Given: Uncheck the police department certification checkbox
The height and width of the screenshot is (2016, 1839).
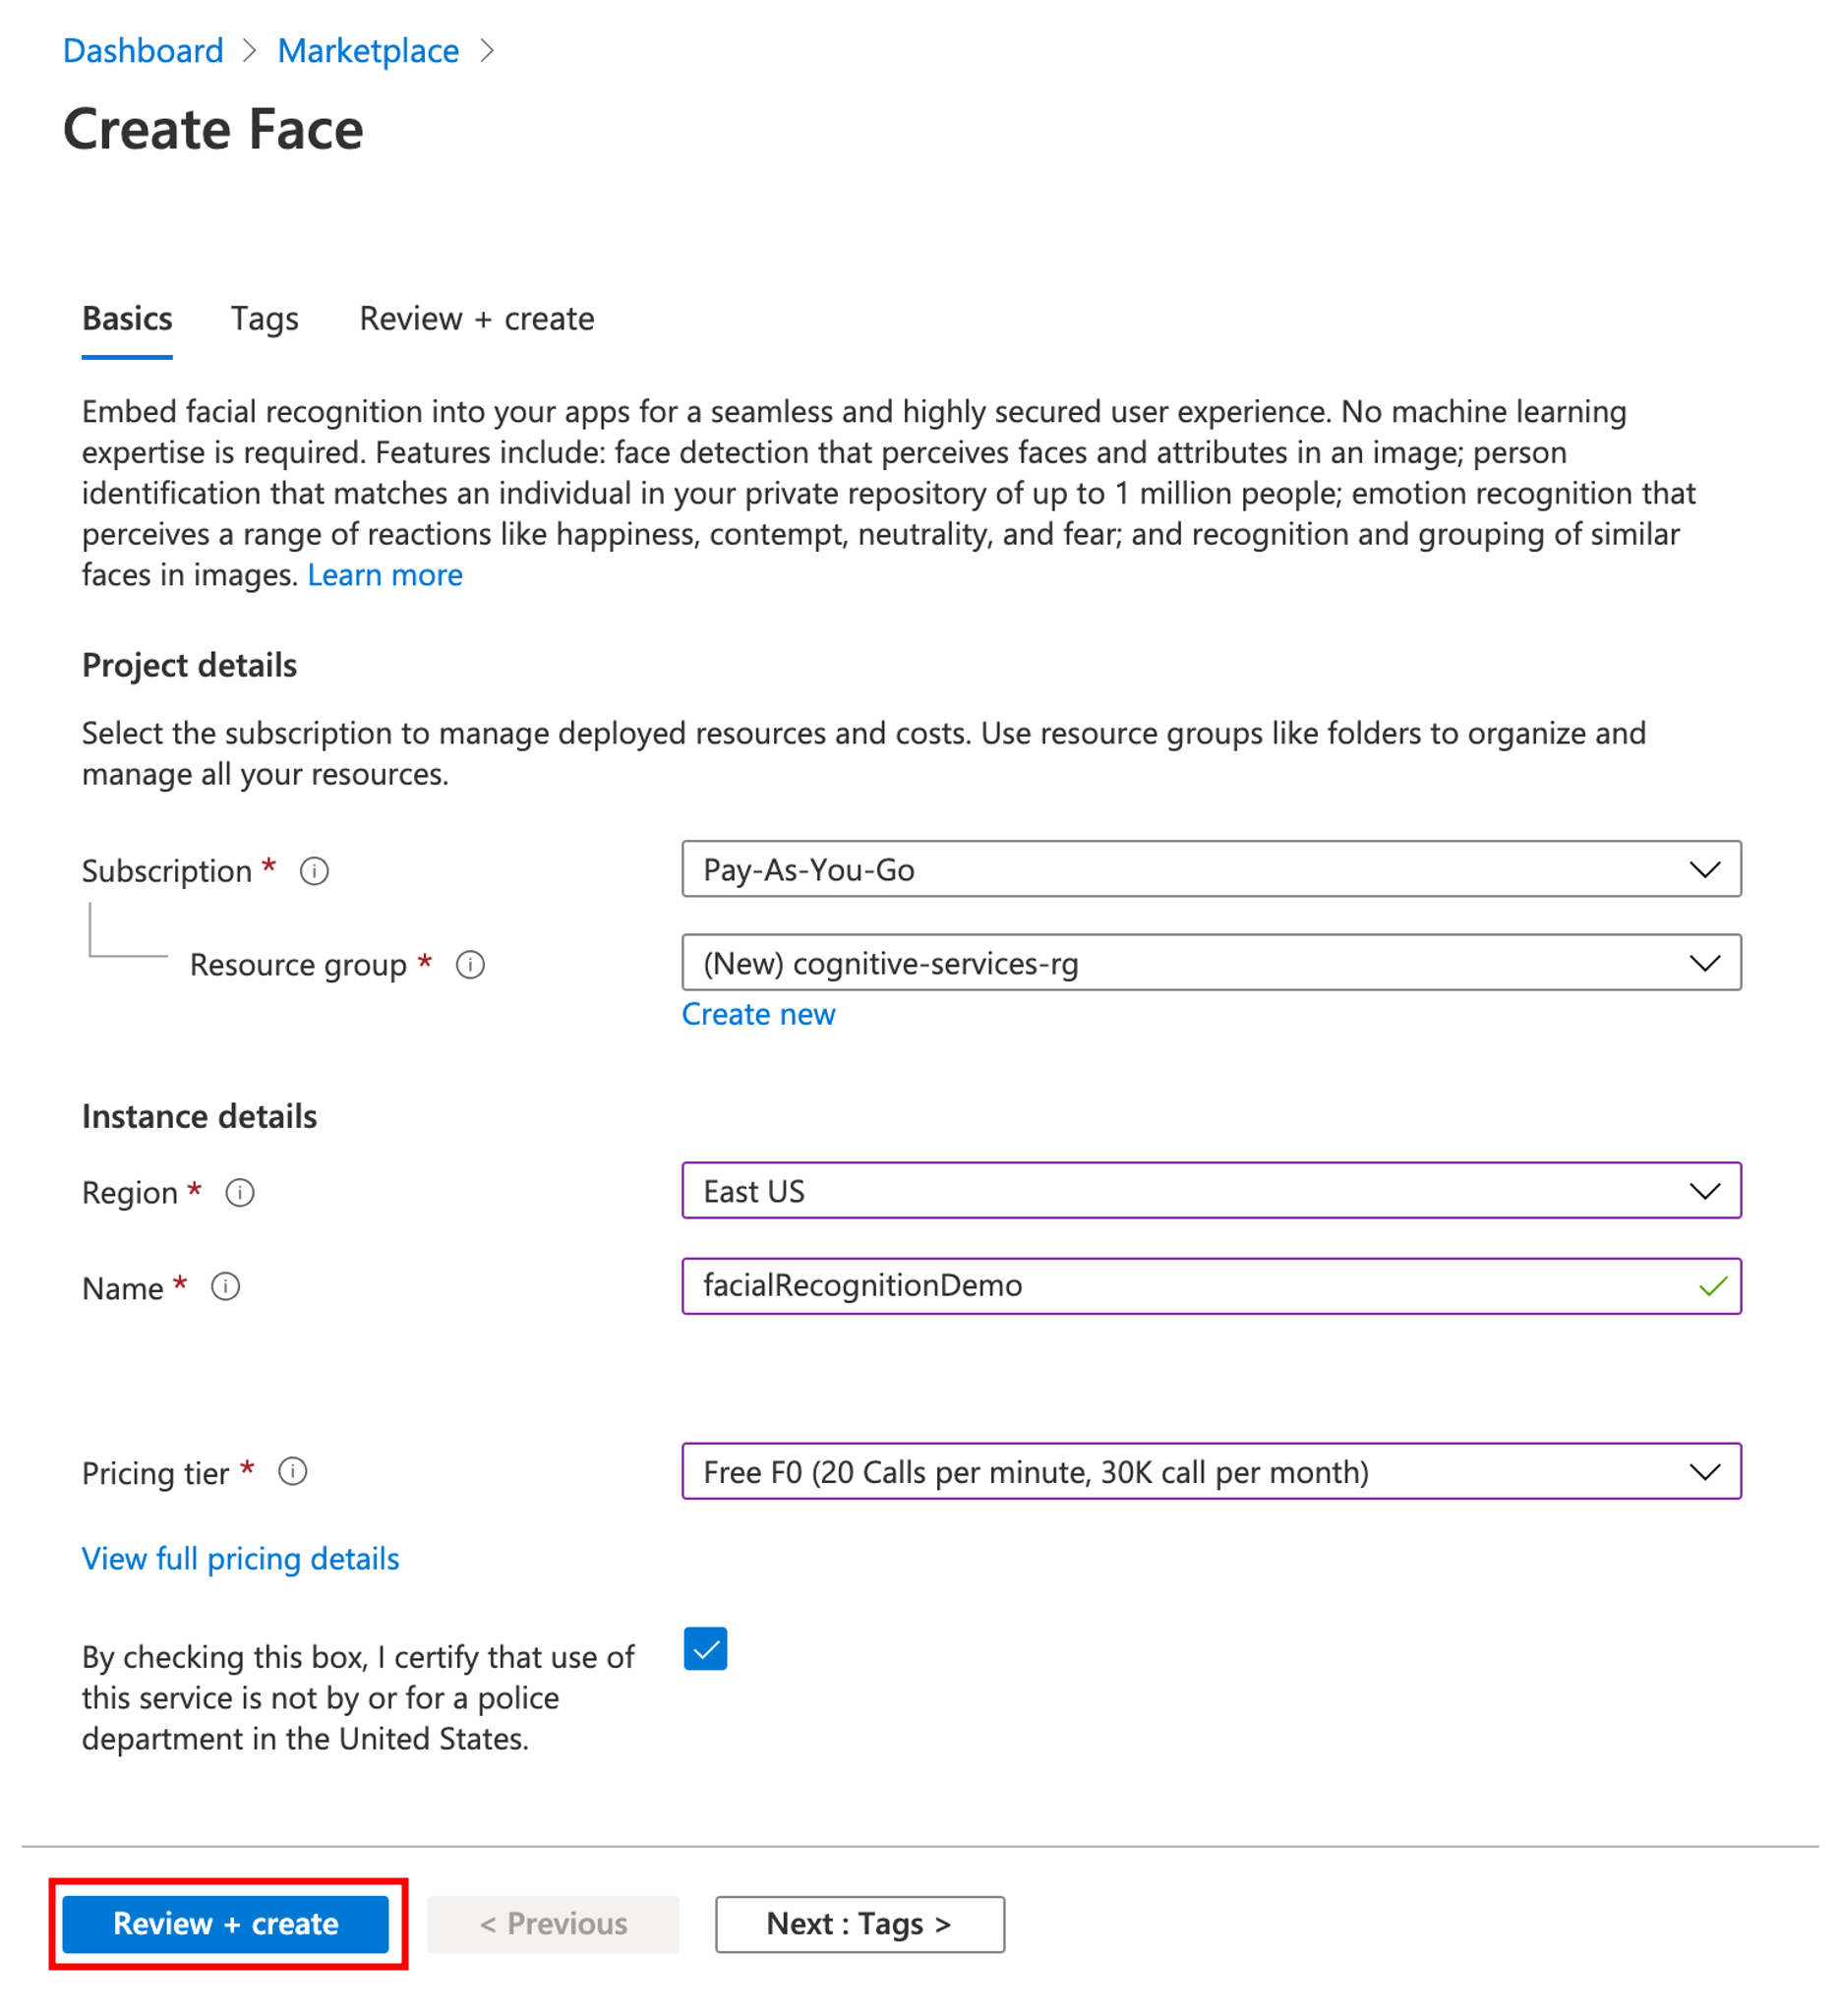Looking at the screenshot, I should tap(707, 1649).
